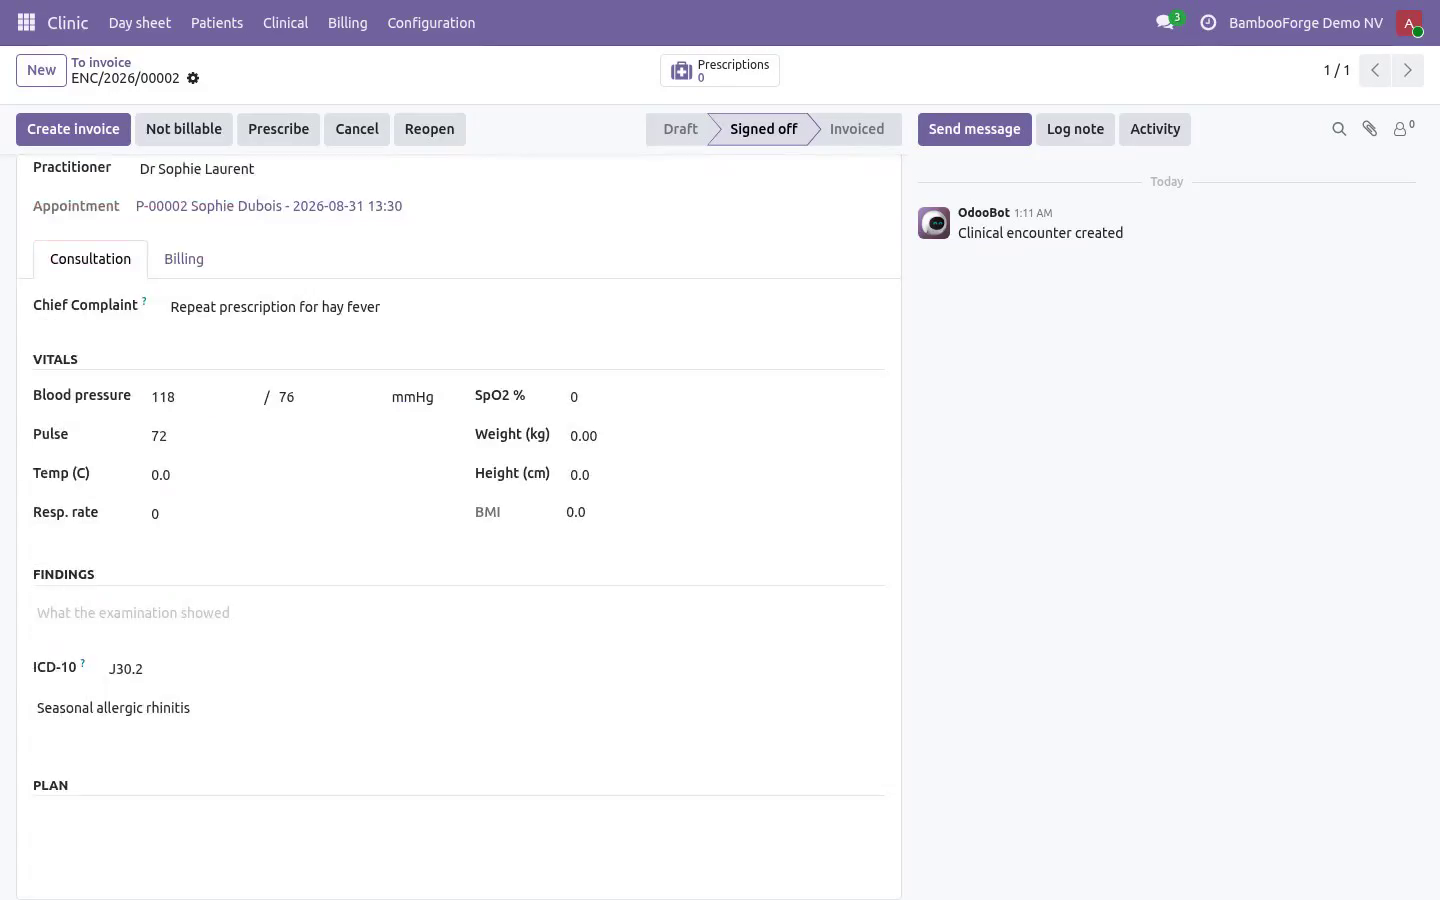Open attachments paperclip icon
The image size is (1440, 900).
(1370, 129)
